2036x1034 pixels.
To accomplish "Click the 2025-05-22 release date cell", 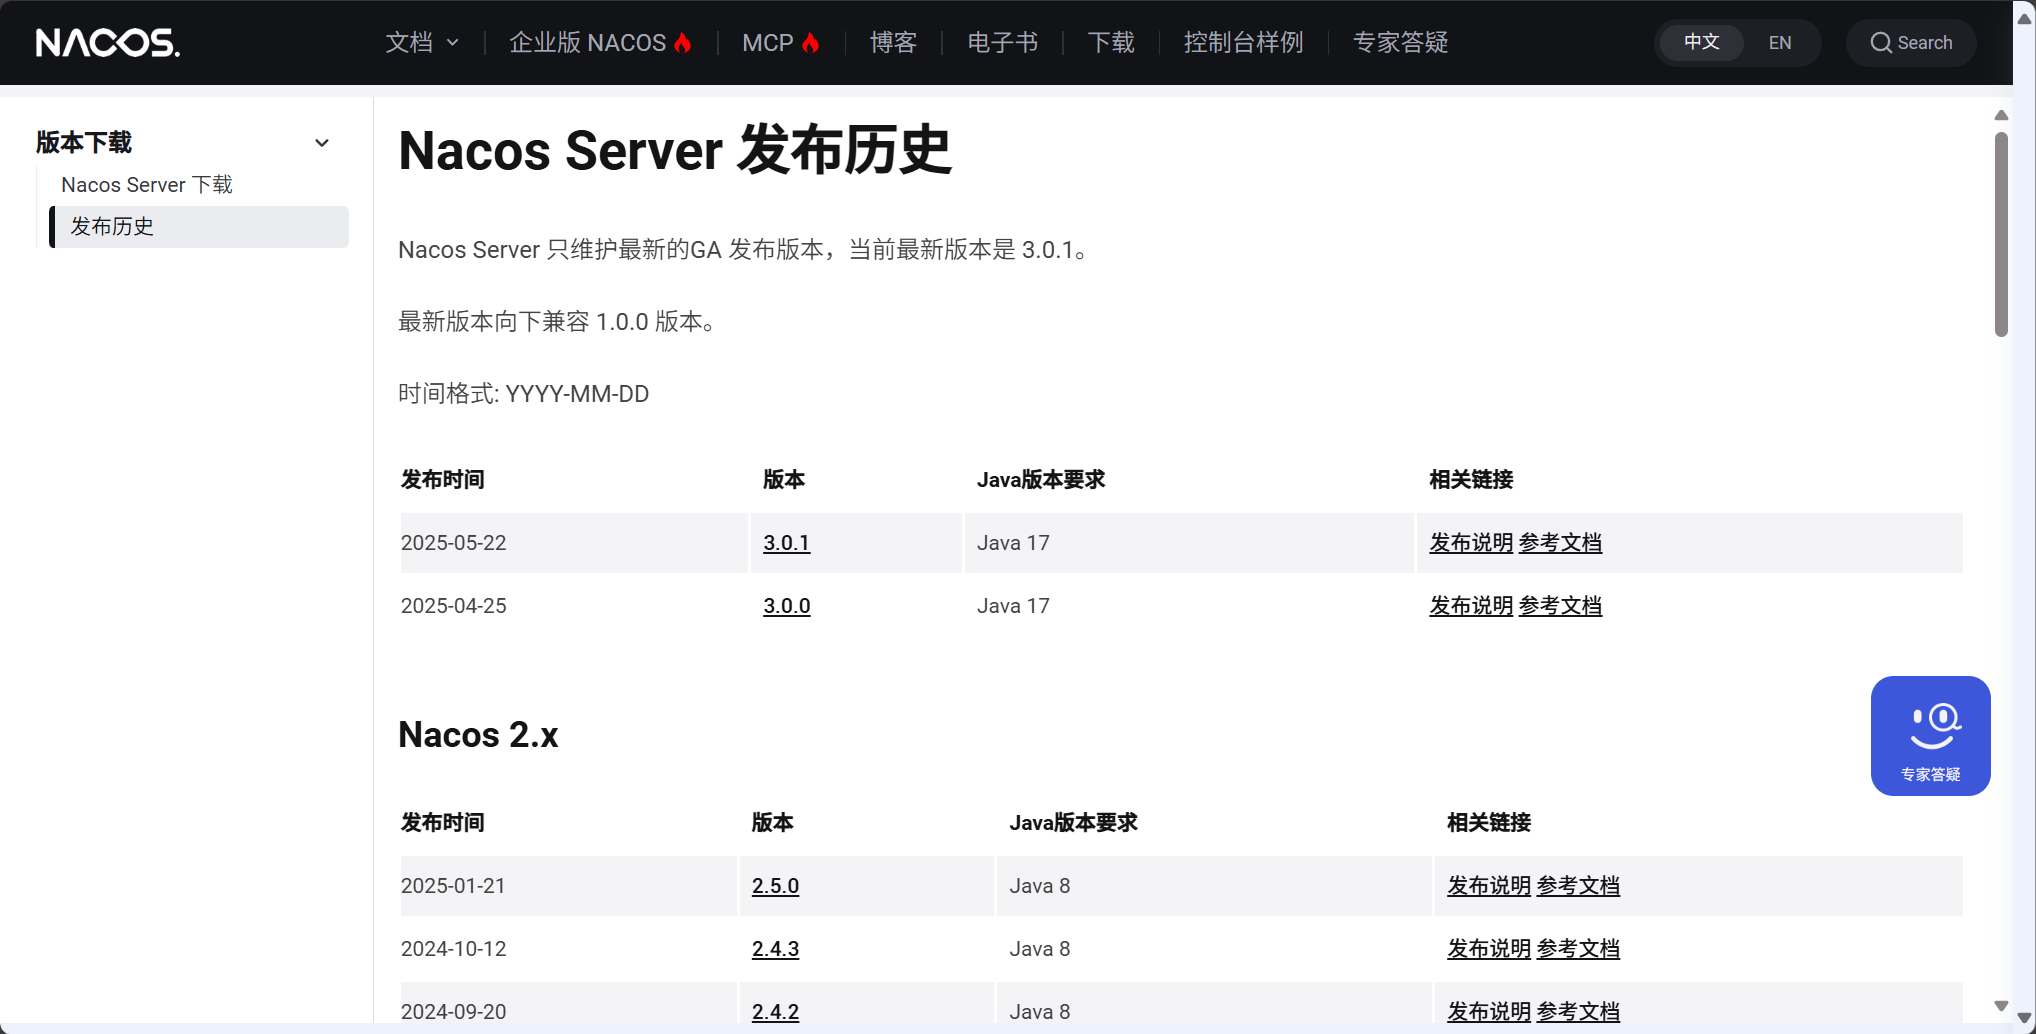I will [x=574, y=543].
